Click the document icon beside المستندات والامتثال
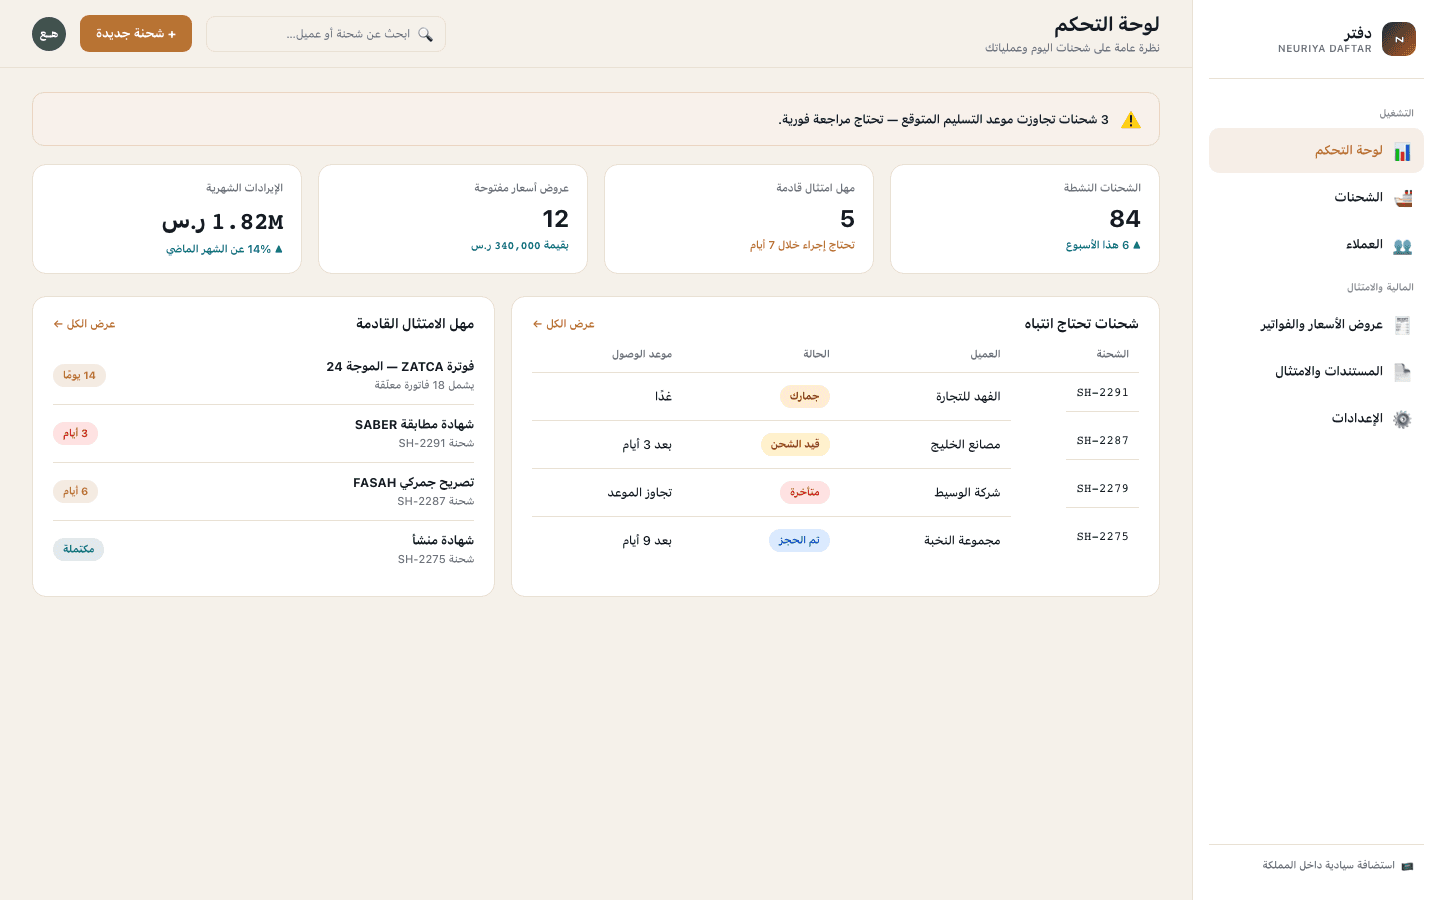This screenshot has height=900, width=1440. [x=1402, y=372]
